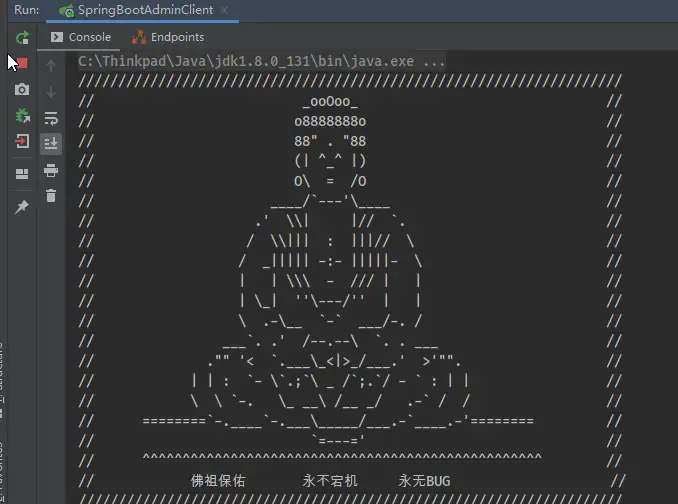Screen dimensions: 678x504
Task: Jump up the stack trace with up arrow
Action: pos(51,66)
